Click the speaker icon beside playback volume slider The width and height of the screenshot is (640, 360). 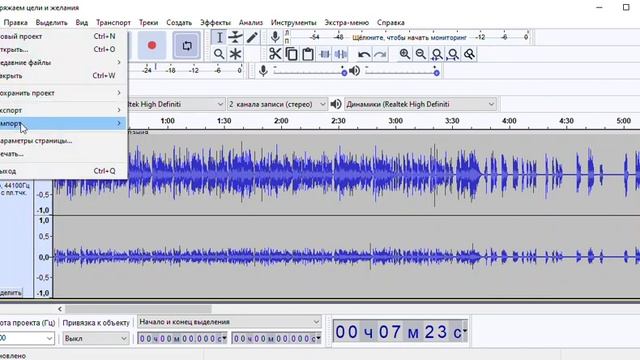354,71
